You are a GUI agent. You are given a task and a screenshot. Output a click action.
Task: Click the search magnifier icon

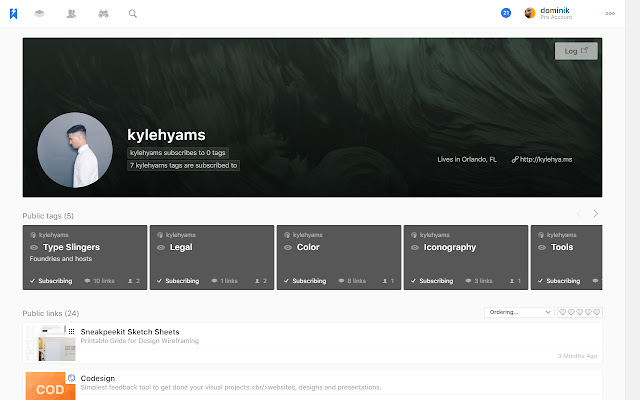133,14
